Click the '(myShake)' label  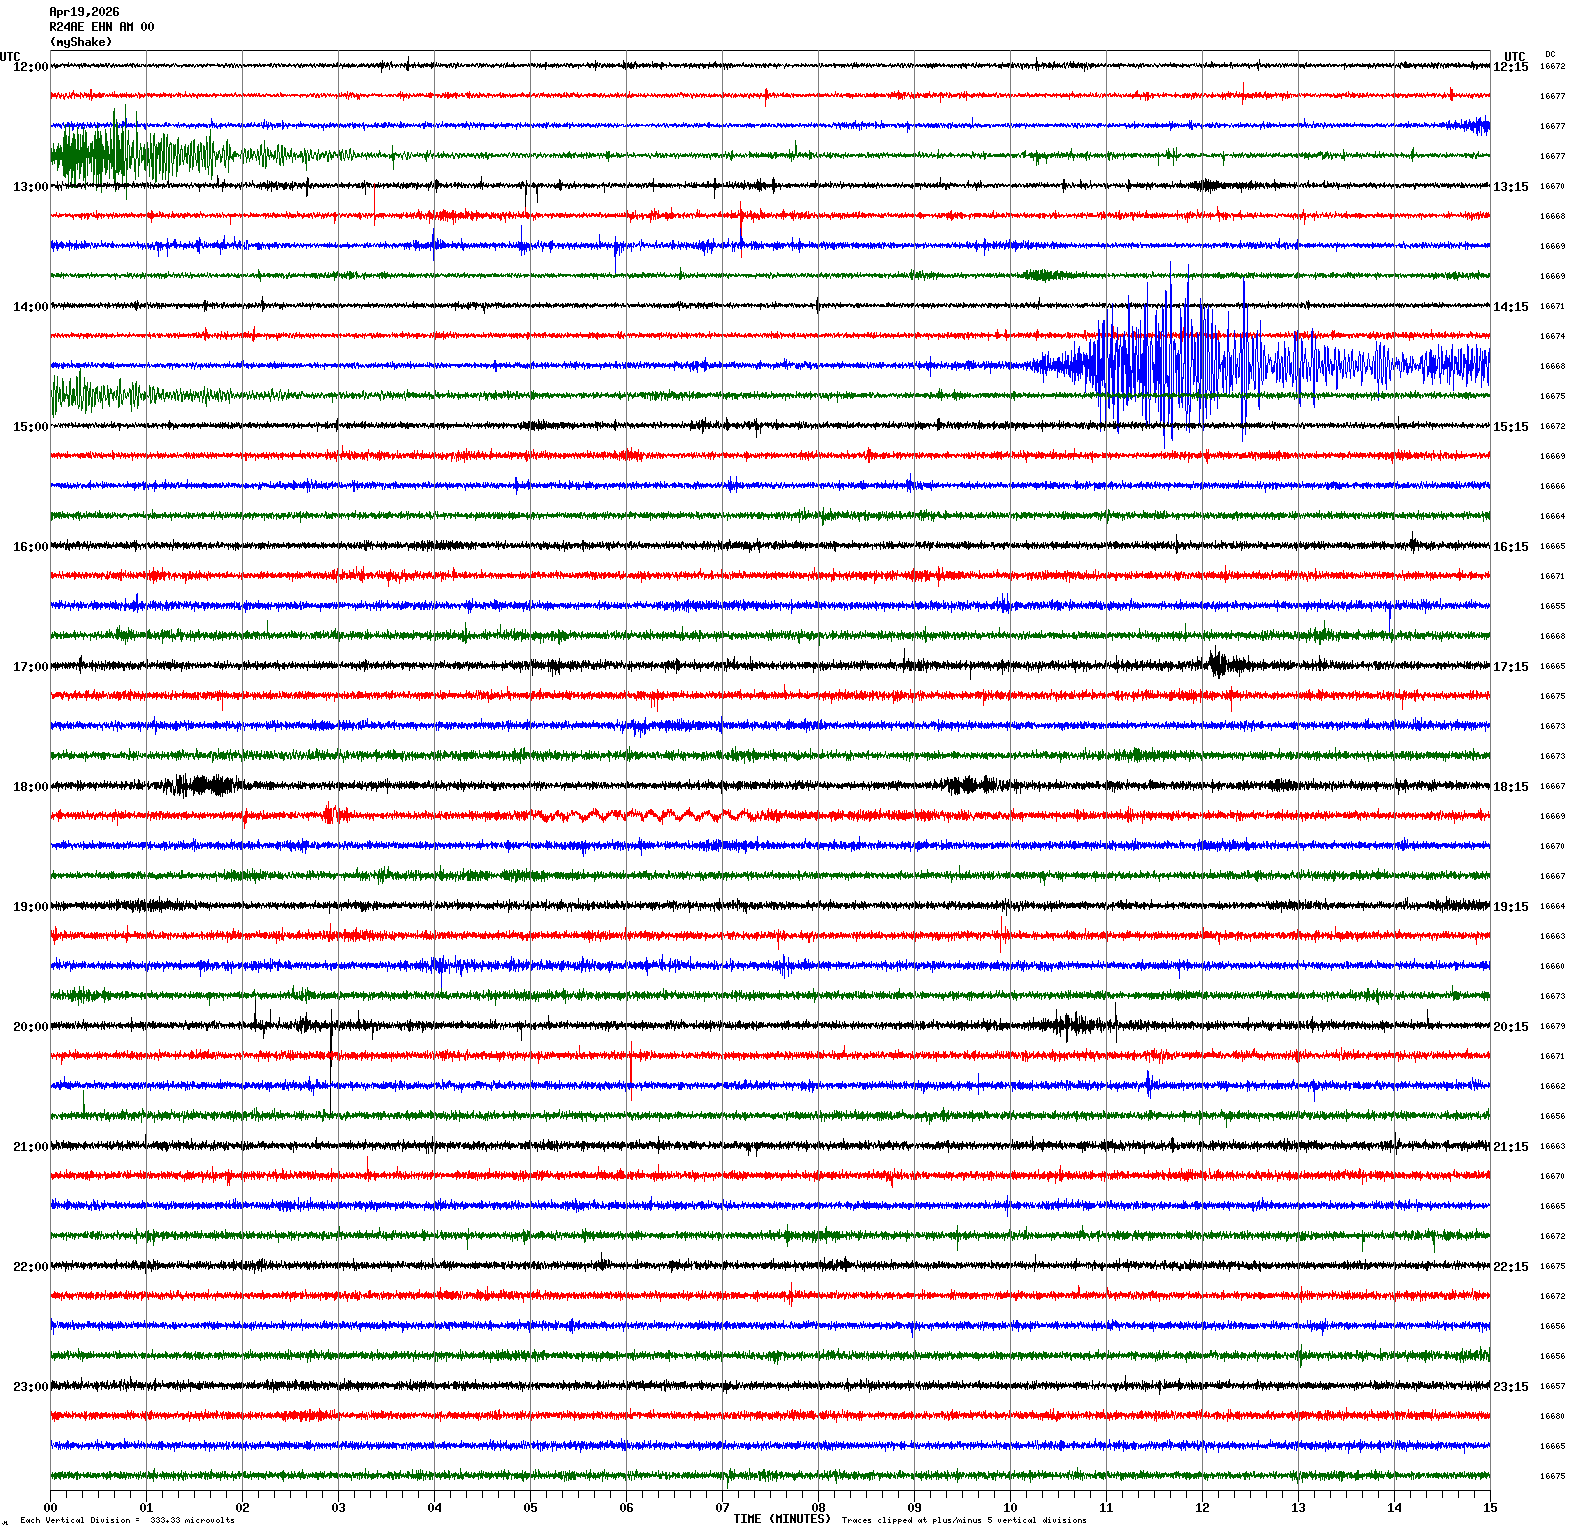click(x=81, y=42)
